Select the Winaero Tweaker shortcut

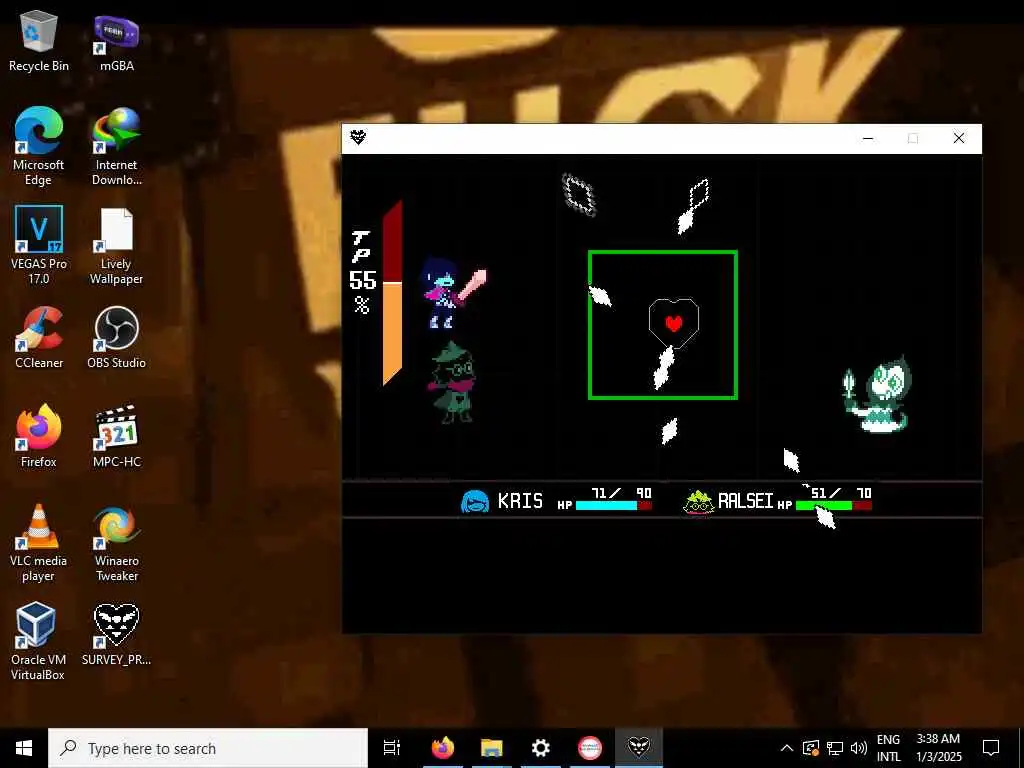pyautogui.click(x=116, y=542)
